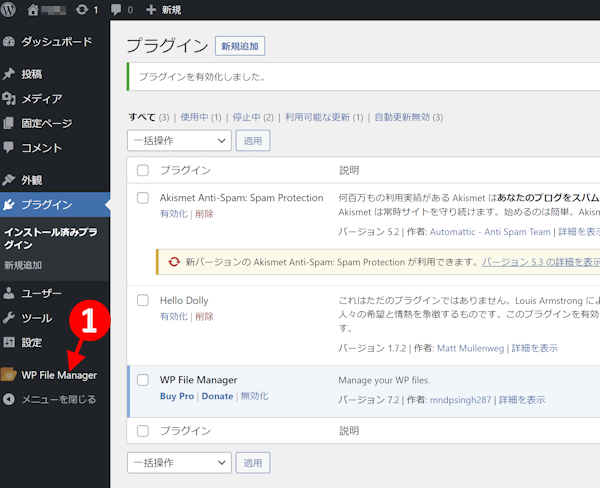Click the プラグイン column header at top
600x488 pixels.
click(185, 170)
